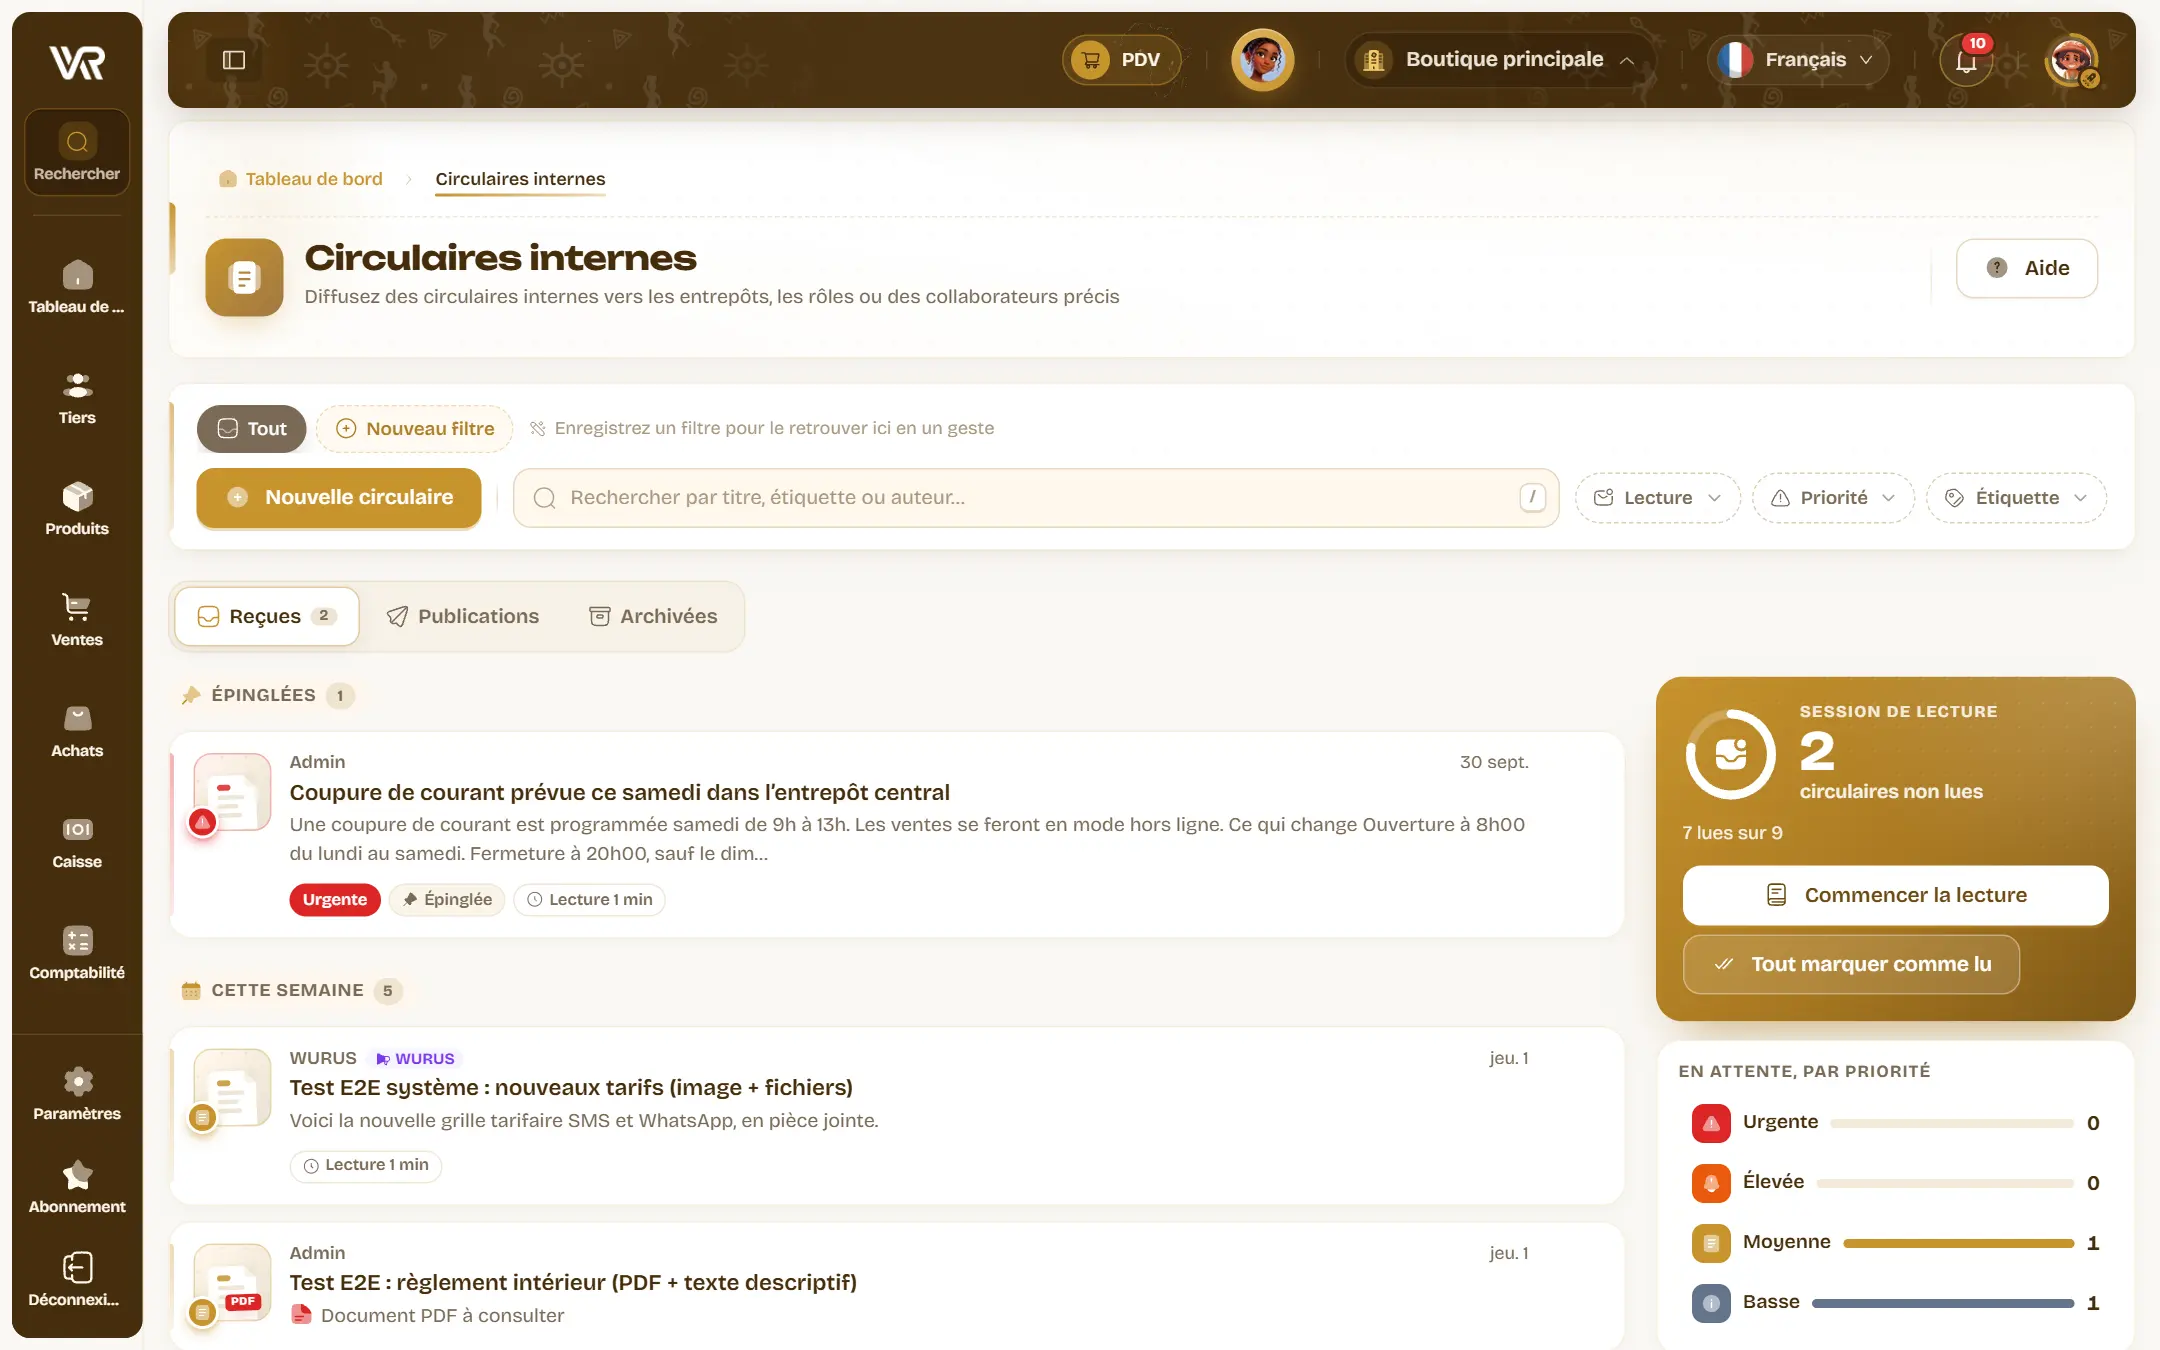Go to Tableau de bord sidebar item

pyautogui.click(x=77, y=287)
